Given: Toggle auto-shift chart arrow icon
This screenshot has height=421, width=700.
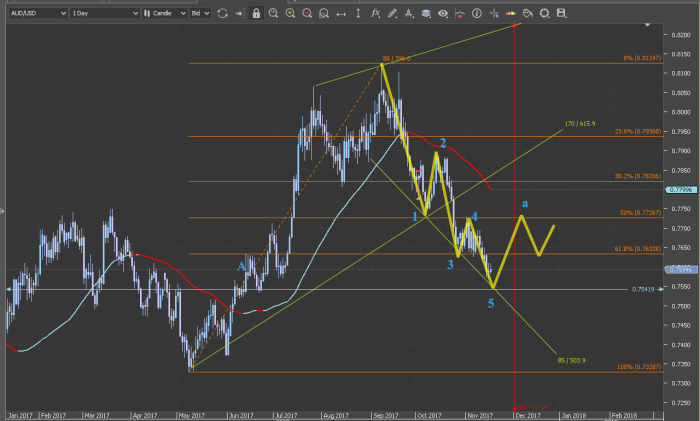Looking at the screenshot, I should 238,14.
